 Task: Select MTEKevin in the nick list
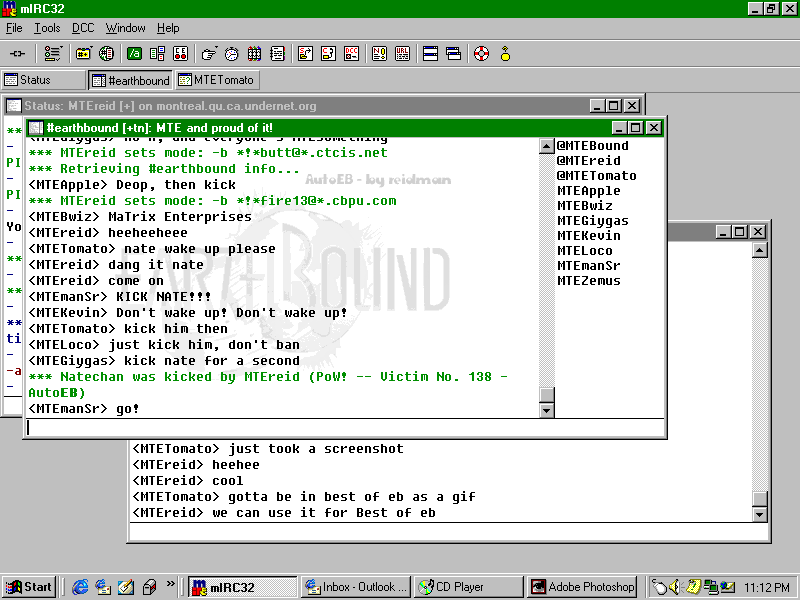pos(588,236)
